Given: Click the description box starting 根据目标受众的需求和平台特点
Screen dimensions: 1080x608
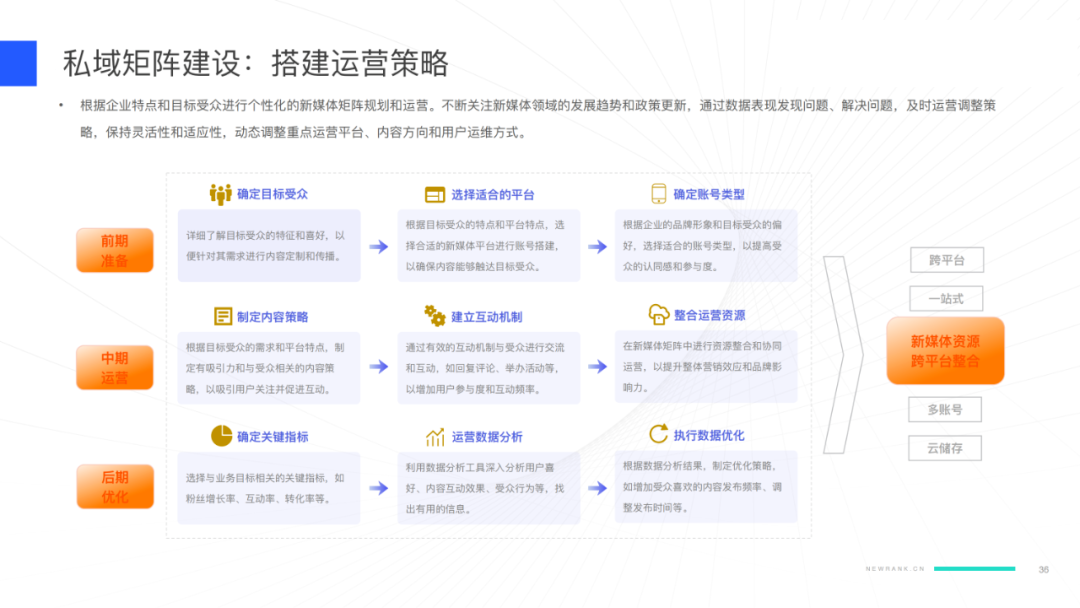Looking at the screenshot, I should point(269,368).
